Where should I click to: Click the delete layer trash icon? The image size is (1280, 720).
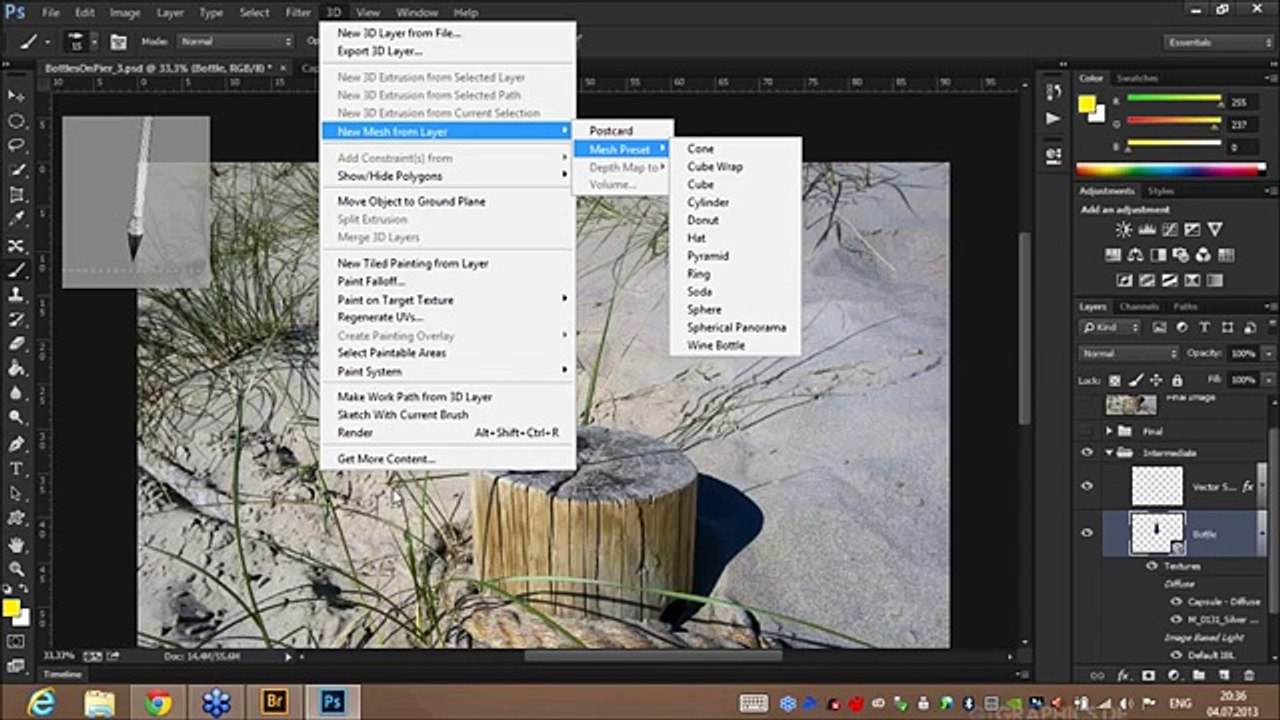coord(1251,676)
